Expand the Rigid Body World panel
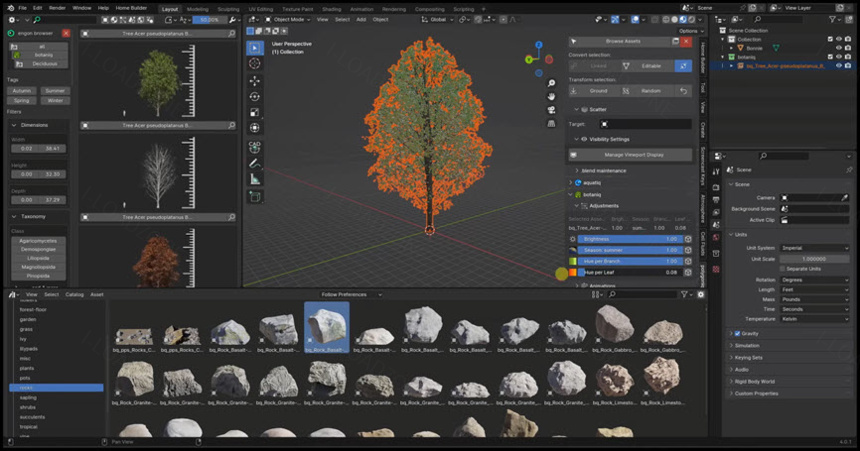The height and width of the screenshot is (451, 860). (754, 382)
